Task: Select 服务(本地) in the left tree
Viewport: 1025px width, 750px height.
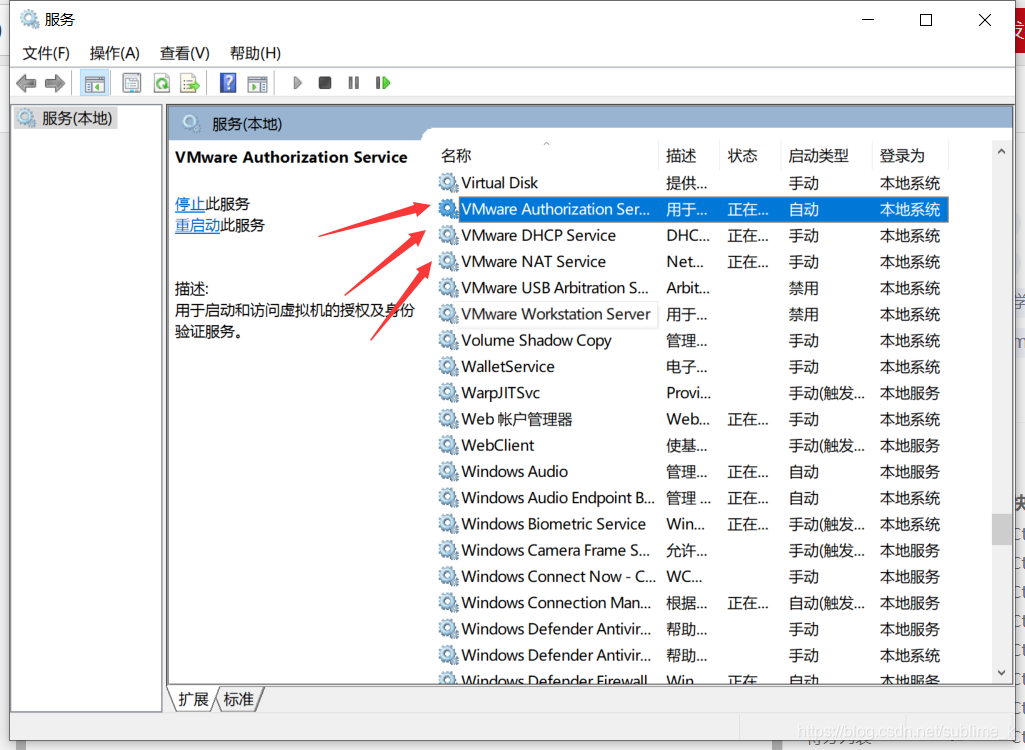Action: pos(67,118)
